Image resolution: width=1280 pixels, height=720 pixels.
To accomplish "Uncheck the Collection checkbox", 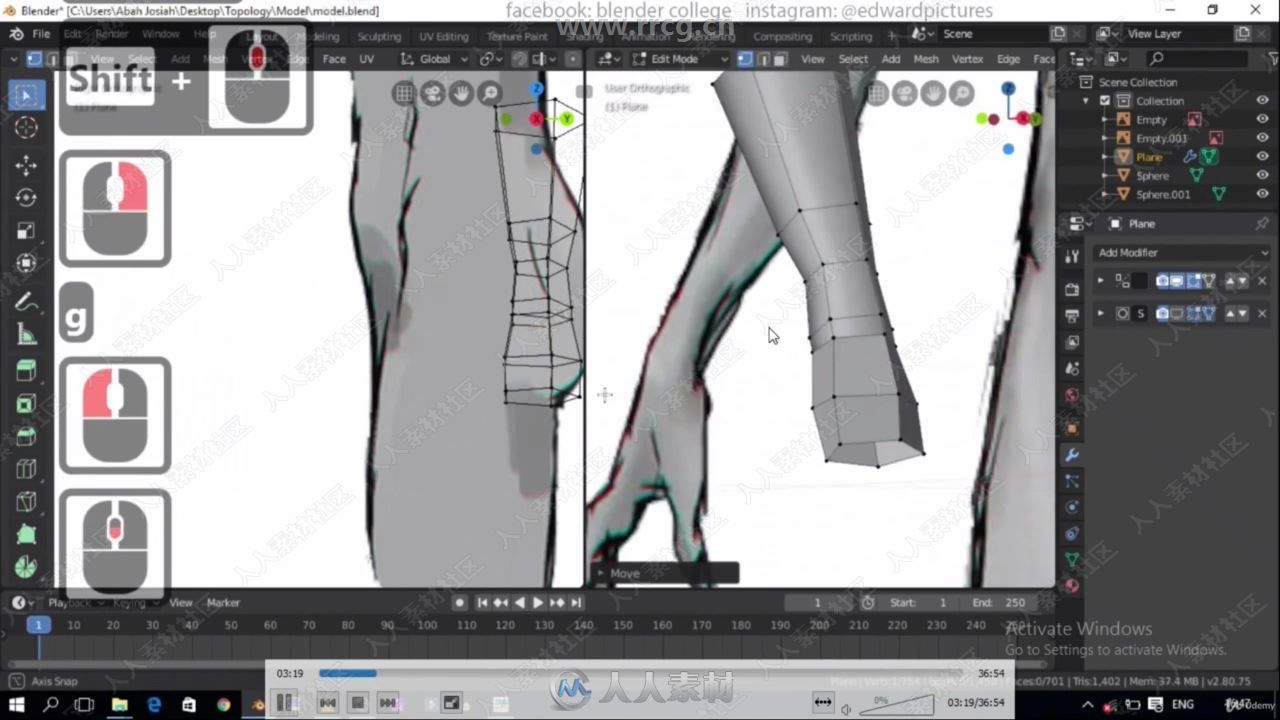I will tap(1105, 101).
